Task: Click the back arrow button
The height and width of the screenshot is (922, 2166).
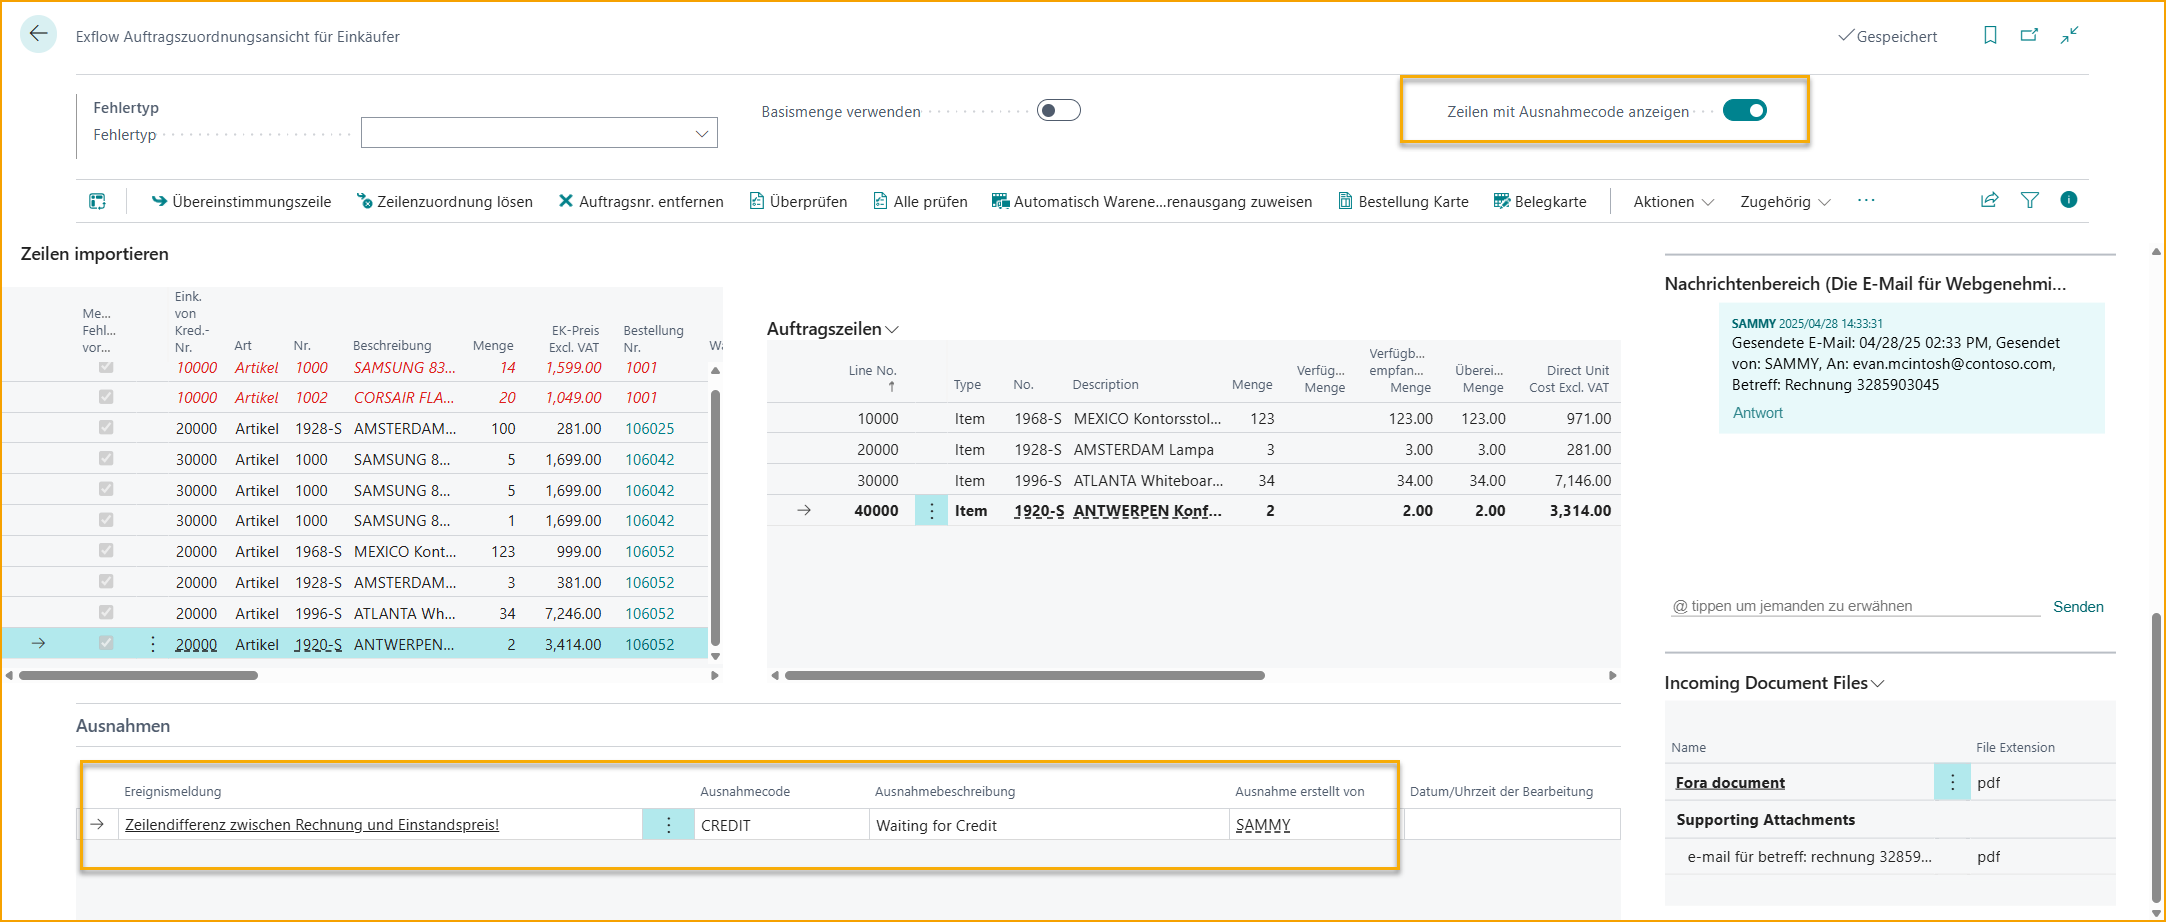Action: point(38,34)
